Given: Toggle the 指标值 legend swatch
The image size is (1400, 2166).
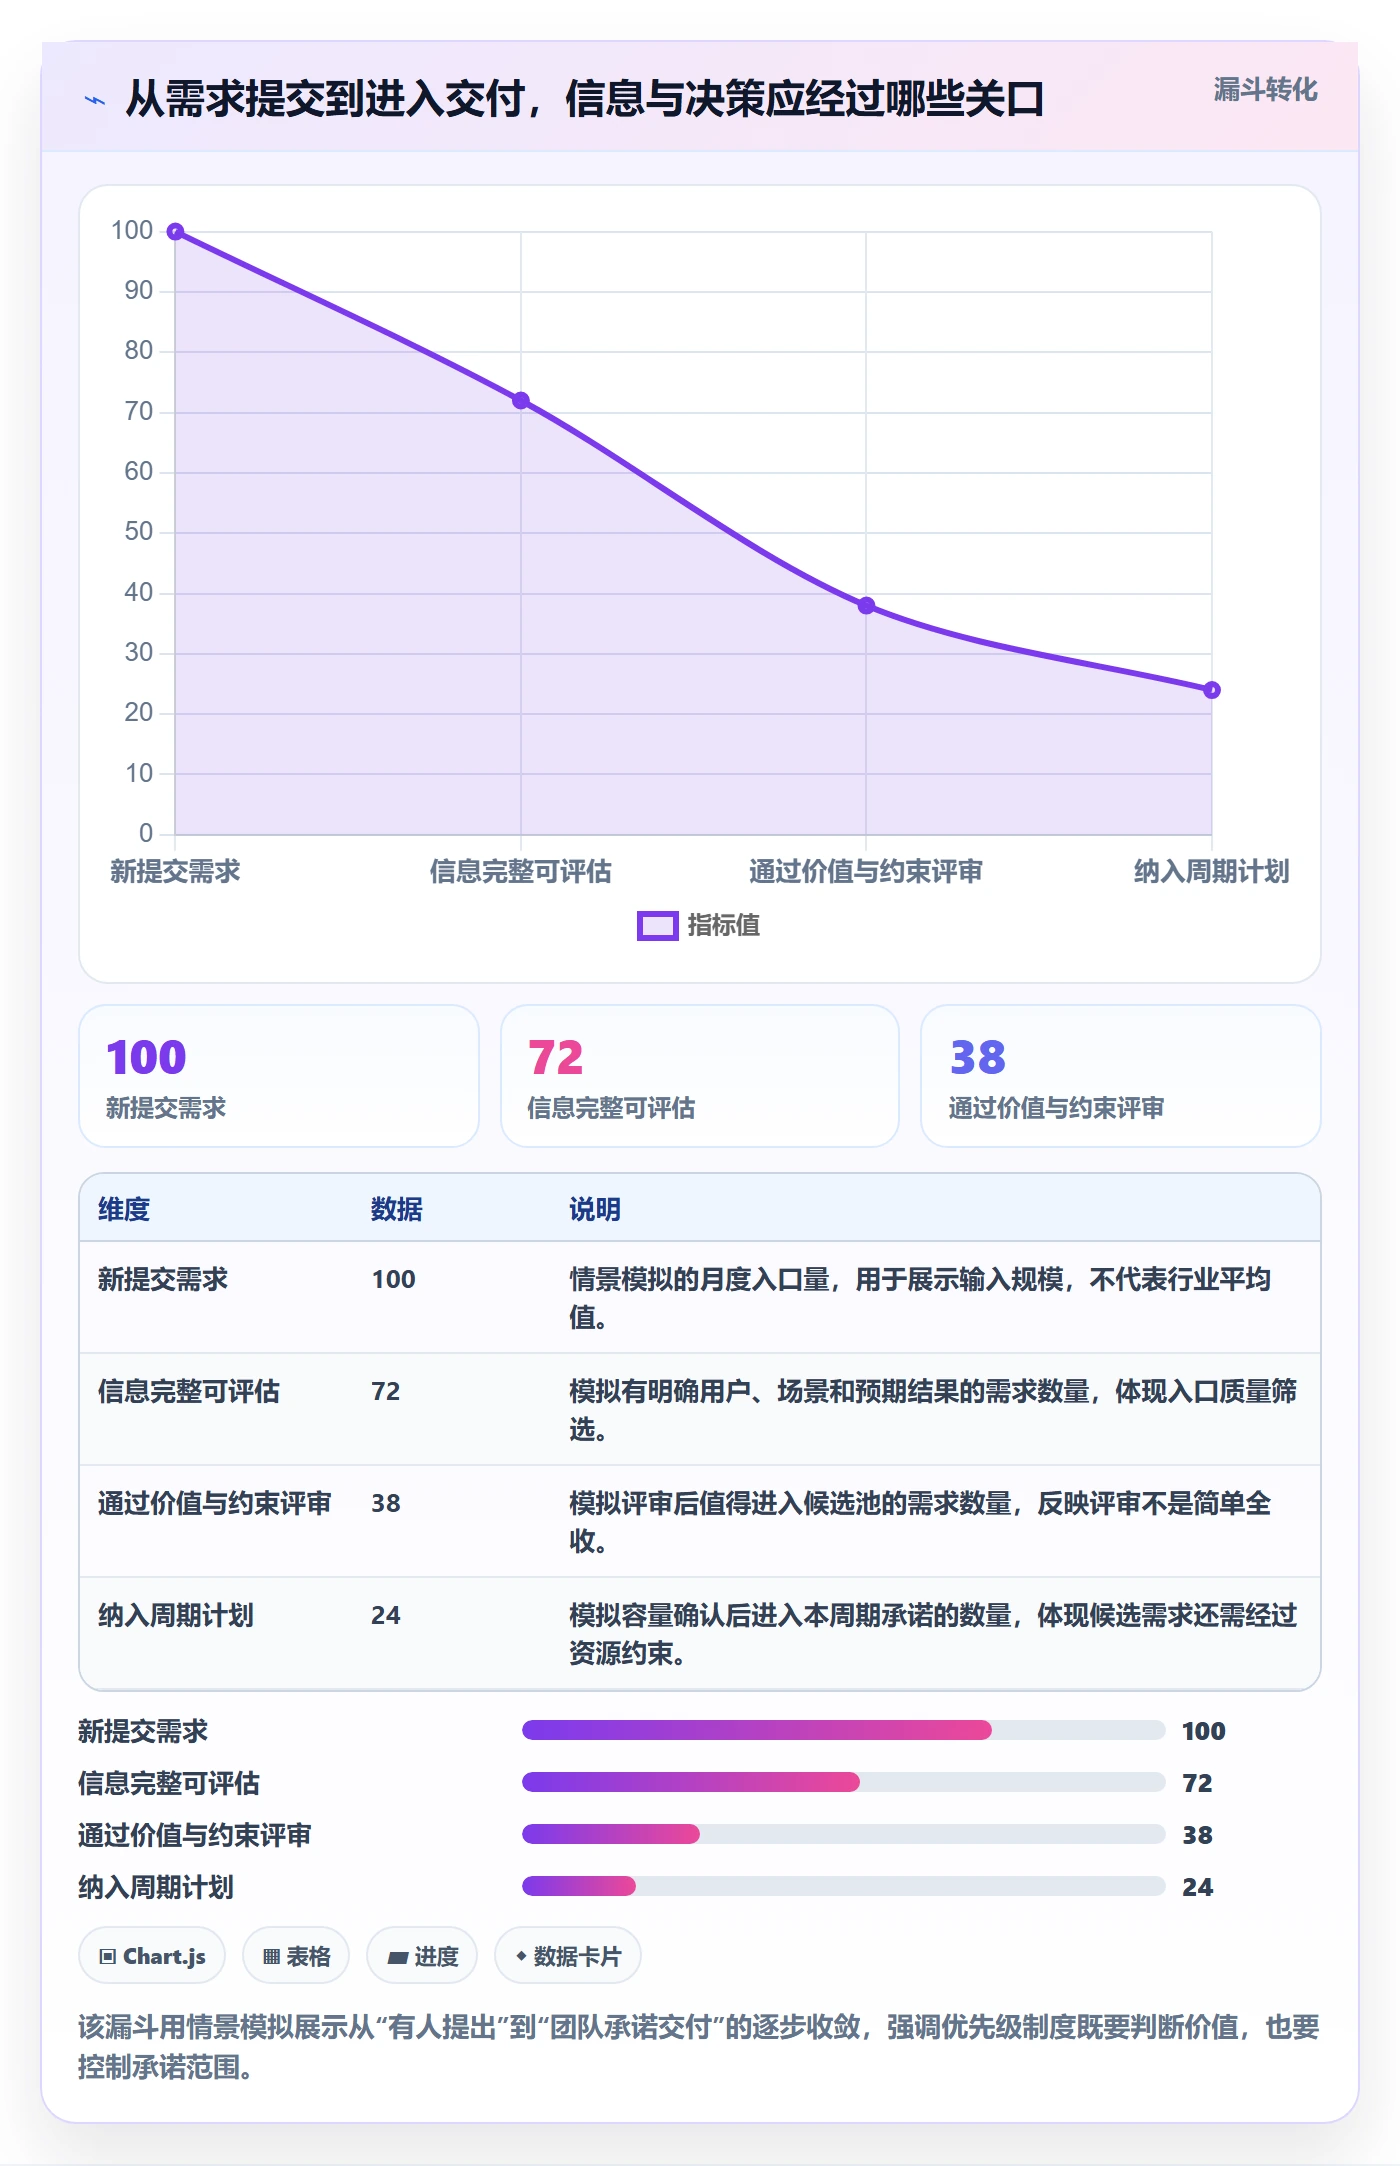Looking at the screenshot, I should [x=657, y=926].
